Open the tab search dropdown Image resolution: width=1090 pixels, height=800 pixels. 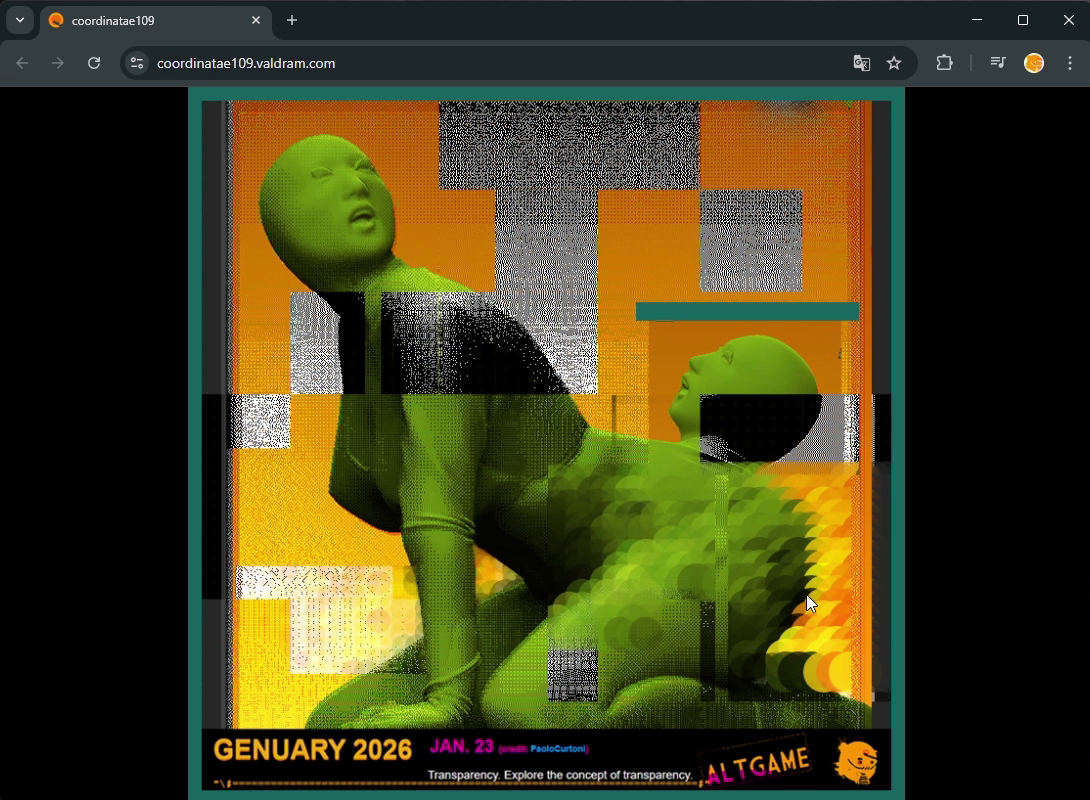[20, 20]
